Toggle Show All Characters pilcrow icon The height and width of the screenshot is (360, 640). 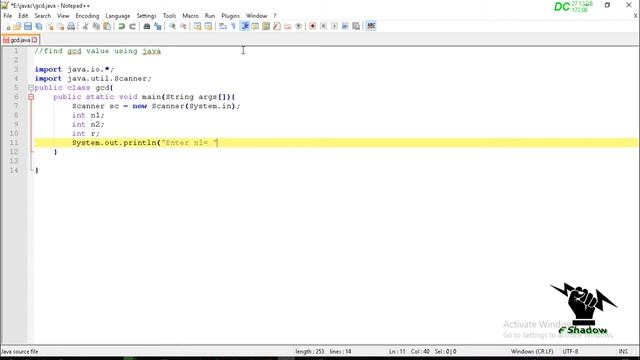coord(233,27)
